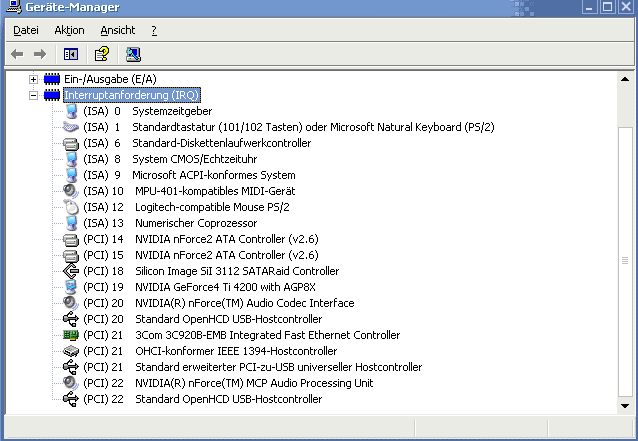Click the IRQ 20 OpenHCD USB icon

[71, 319]
